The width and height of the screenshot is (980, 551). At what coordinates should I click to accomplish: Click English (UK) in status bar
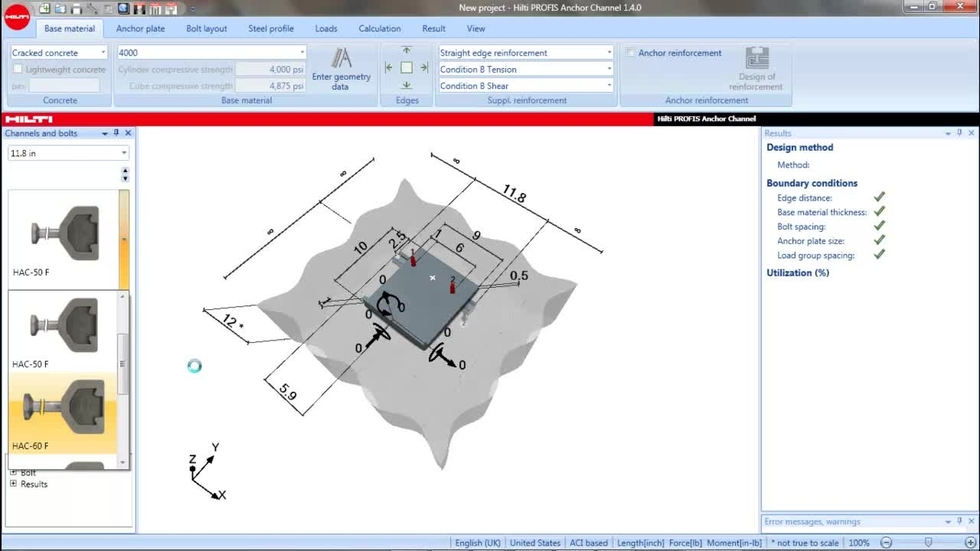[478, 543]
